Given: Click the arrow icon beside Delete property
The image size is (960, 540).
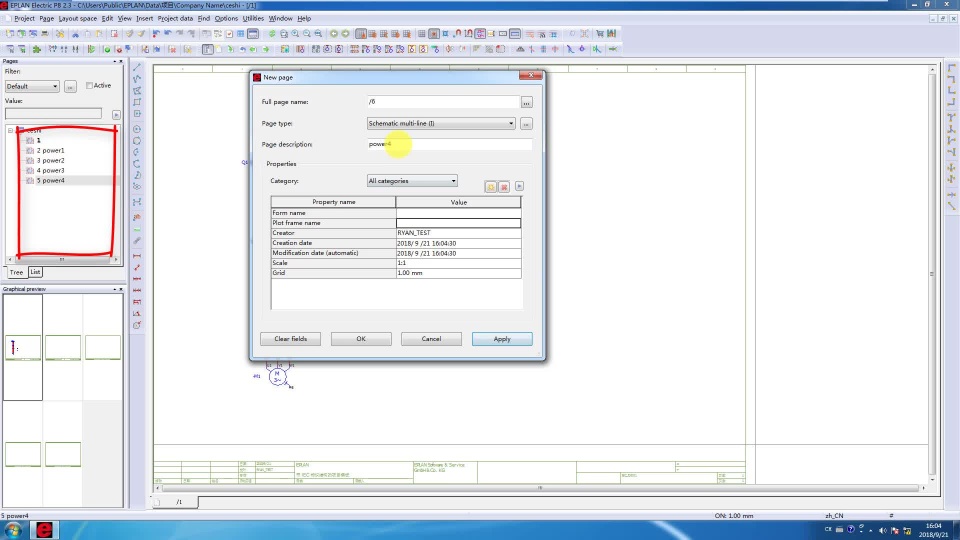Looking at the screenshot, I should click(x=519, y=186).
